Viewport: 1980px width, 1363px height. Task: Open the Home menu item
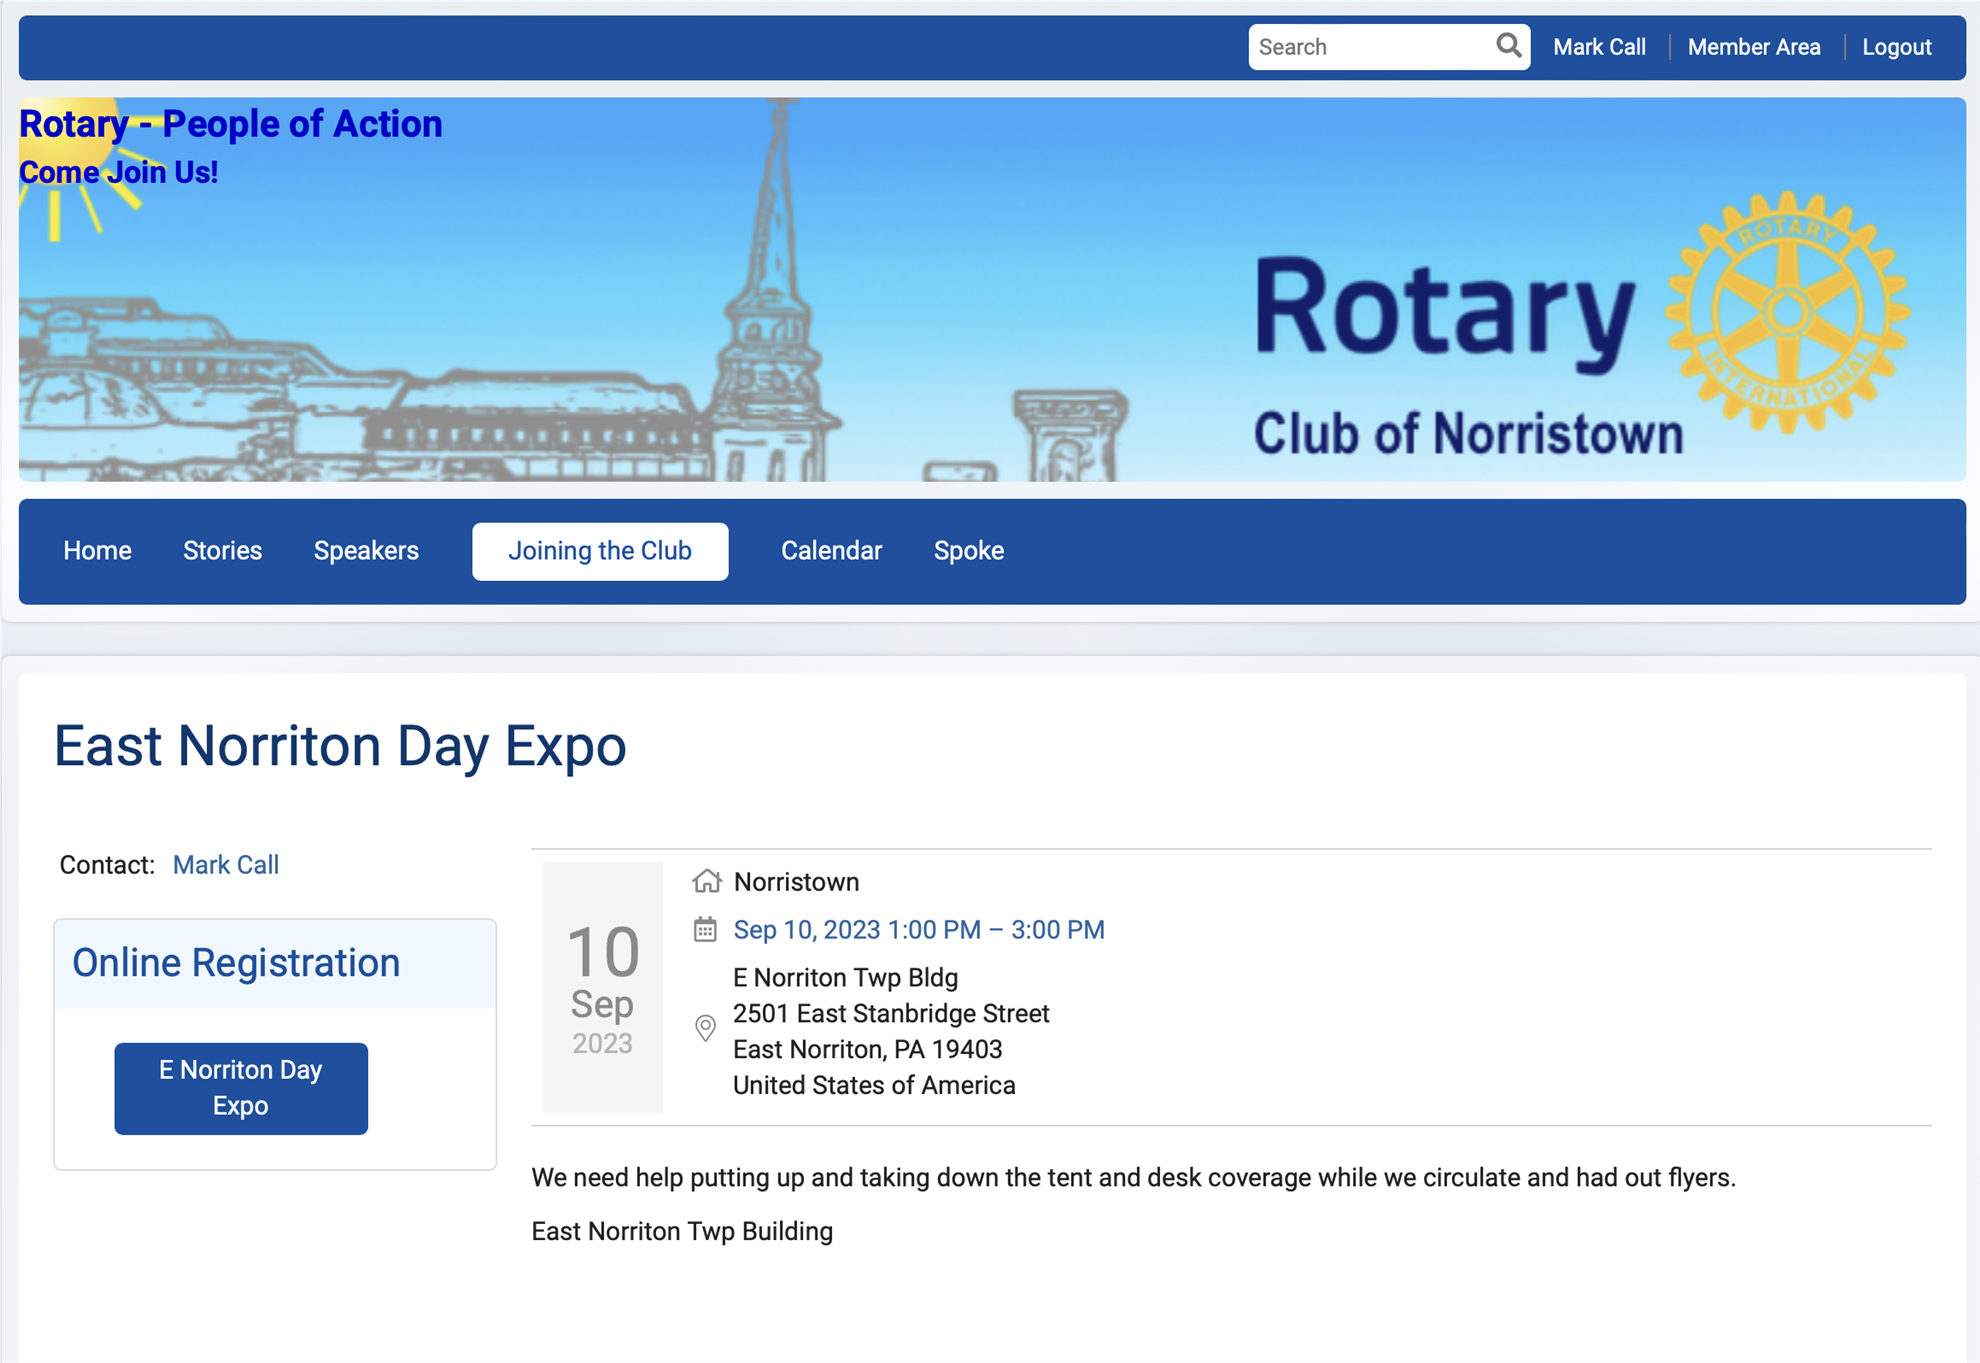[97, 551]
